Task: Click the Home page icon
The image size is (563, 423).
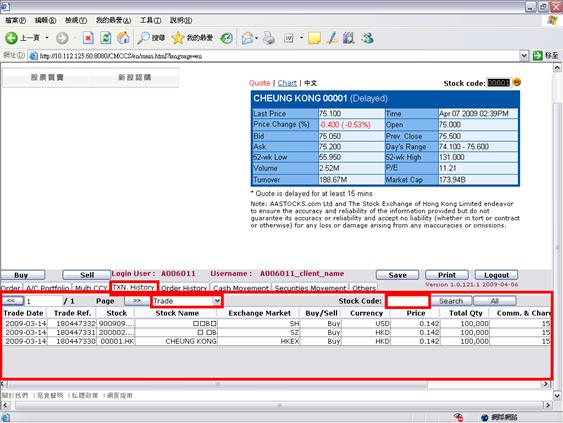Action: (123, 38)
